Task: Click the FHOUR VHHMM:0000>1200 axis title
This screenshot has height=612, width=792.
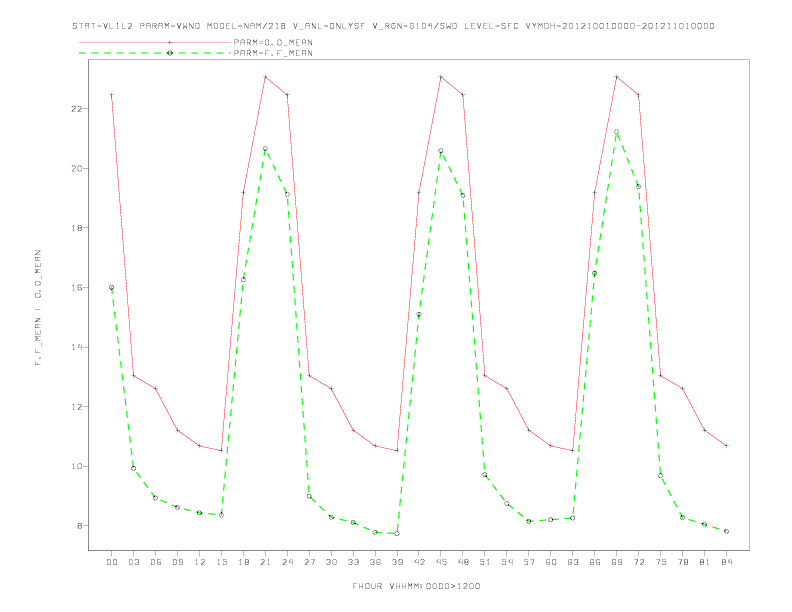Action: pos(416,586)
